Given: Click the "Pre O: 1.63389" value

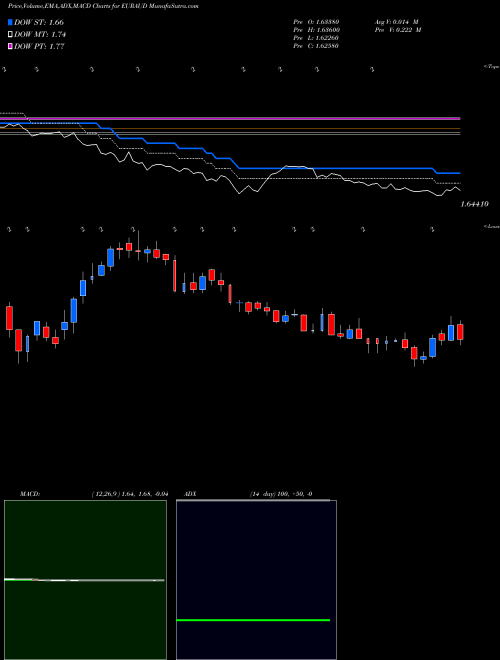Looking at the screenshot, I should tap(317, 22).
